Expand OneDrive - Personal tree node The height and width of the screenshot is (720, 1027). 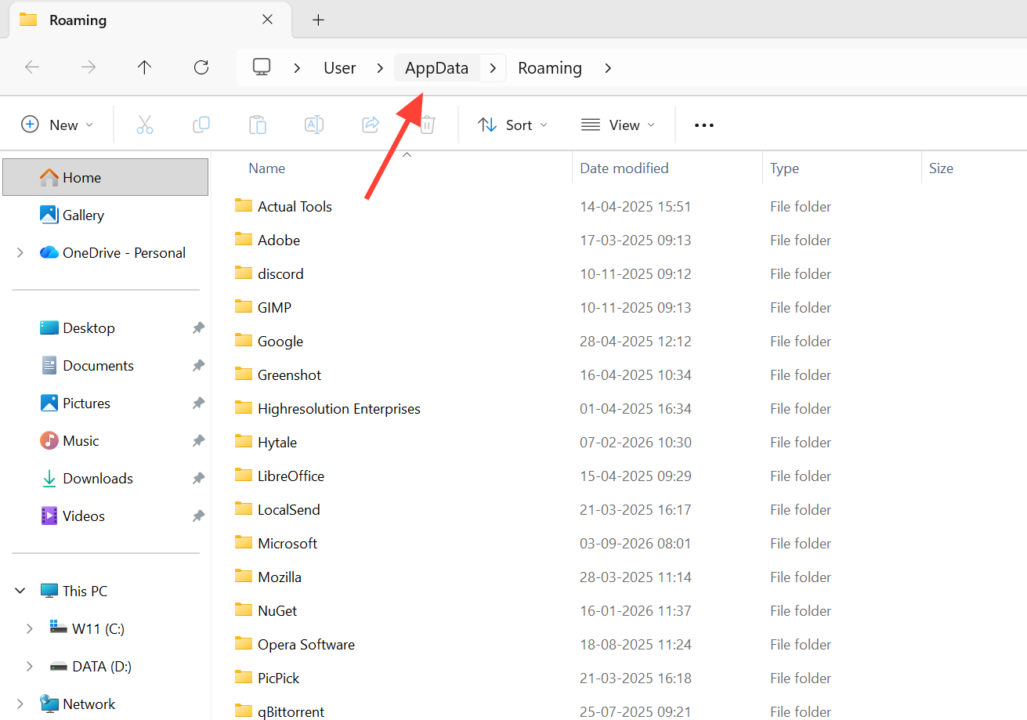[20, 253]
